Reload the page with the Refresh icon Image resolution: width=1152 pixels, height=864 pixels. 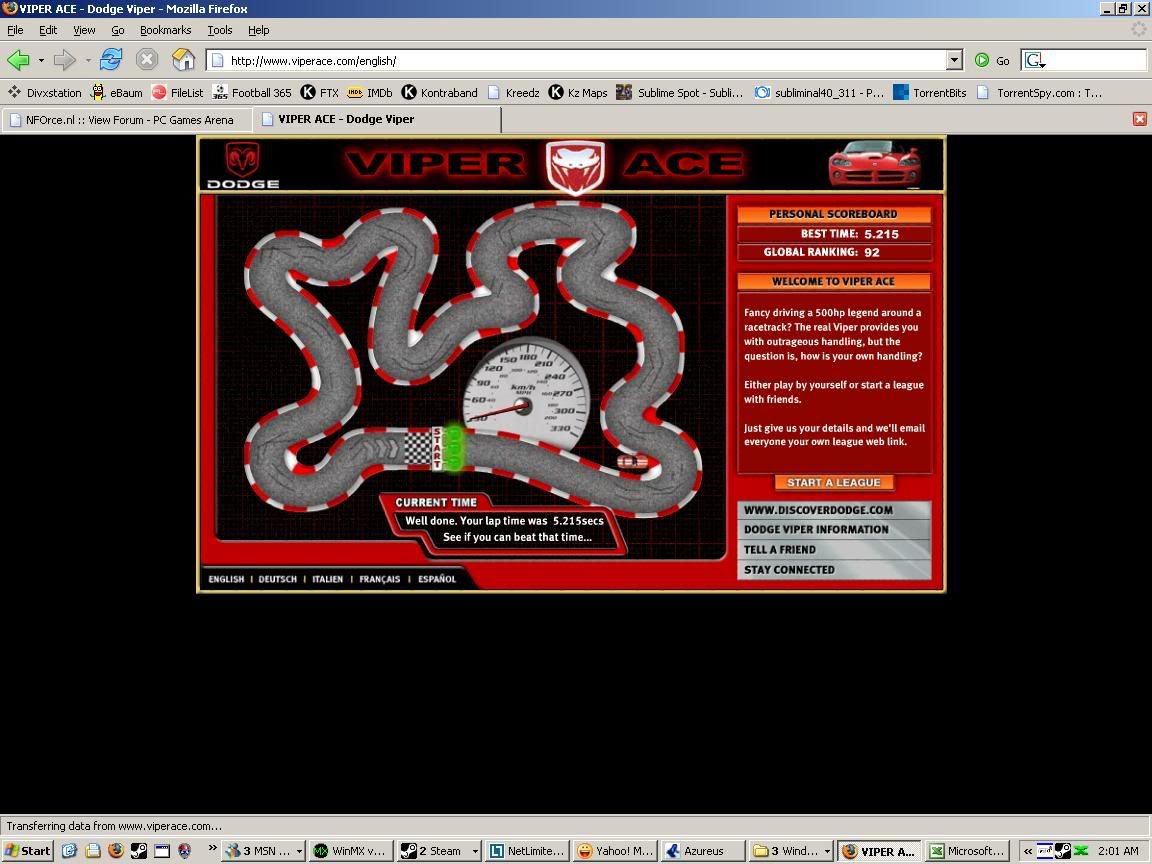pyautogui.click(x=111, y=60)
